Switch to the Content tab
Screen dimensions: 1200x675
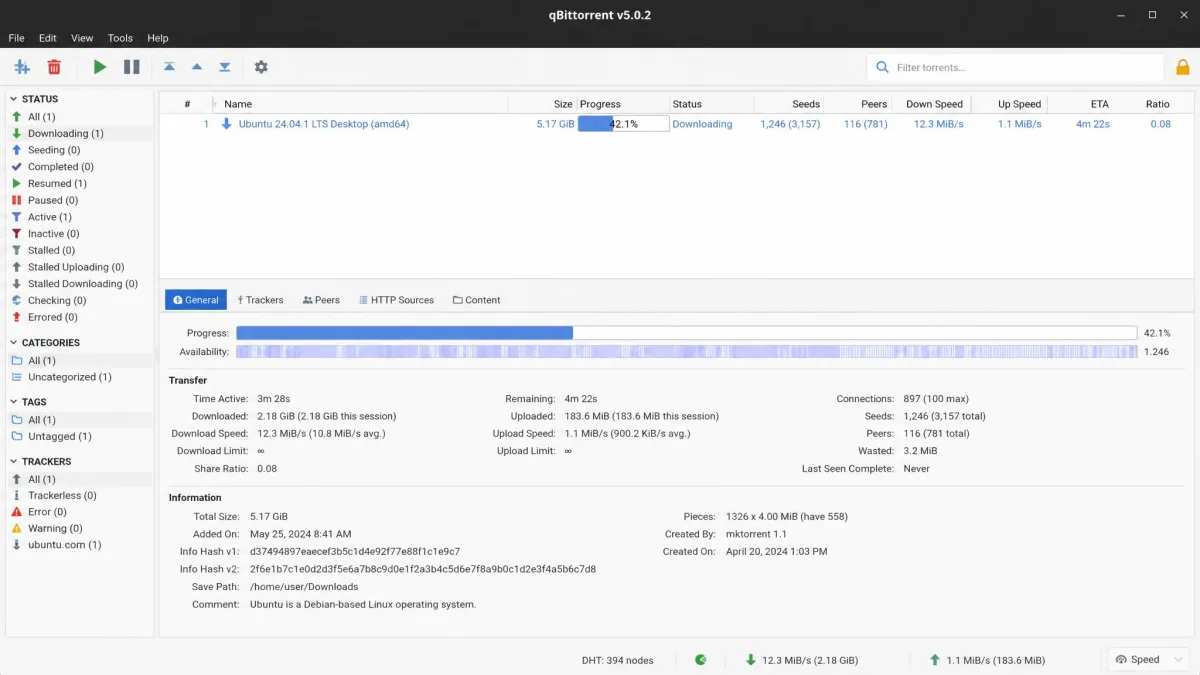click(x=476, y=300)
